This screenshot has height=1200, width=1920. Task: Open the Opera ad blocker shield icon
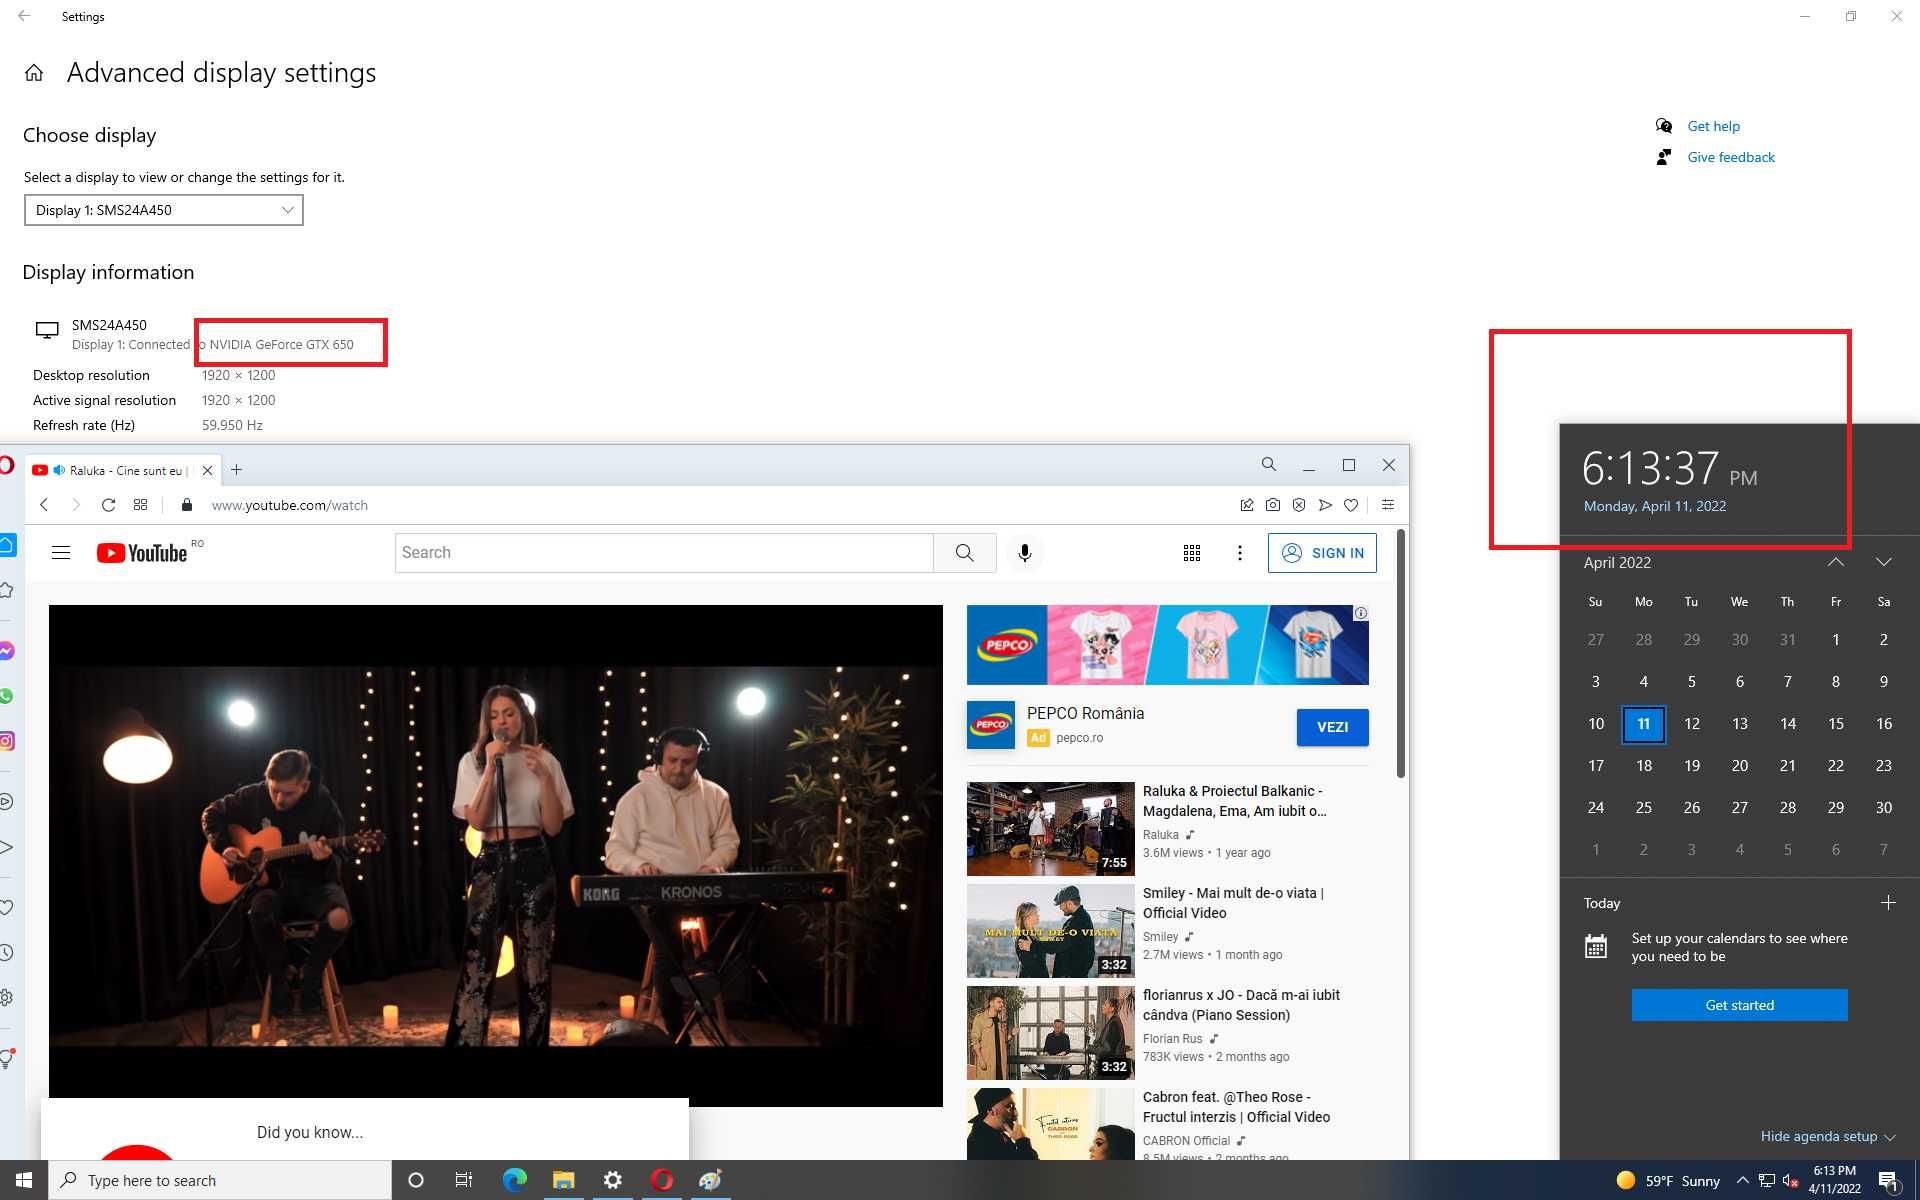[x=1298, y=505]
